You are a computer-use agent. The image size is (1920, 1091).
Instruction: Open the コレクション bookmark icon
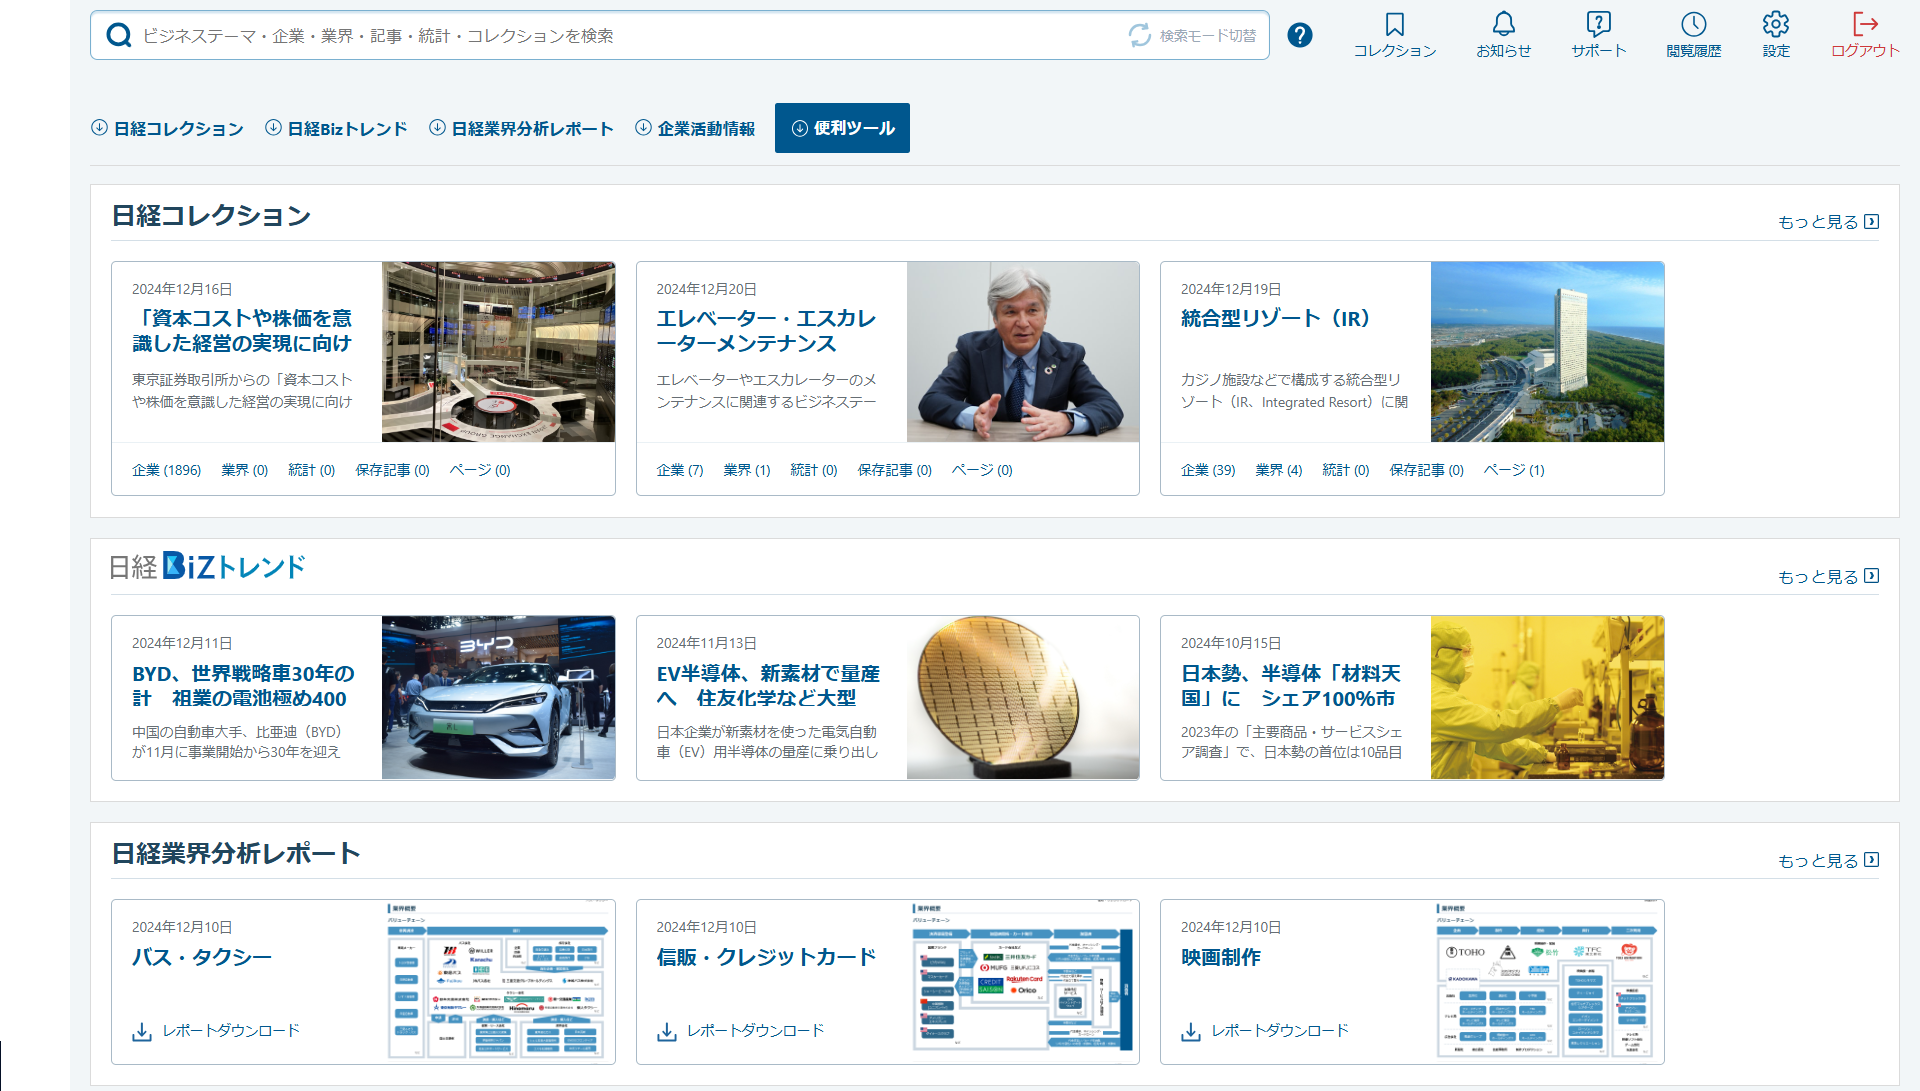point(1394,25)
